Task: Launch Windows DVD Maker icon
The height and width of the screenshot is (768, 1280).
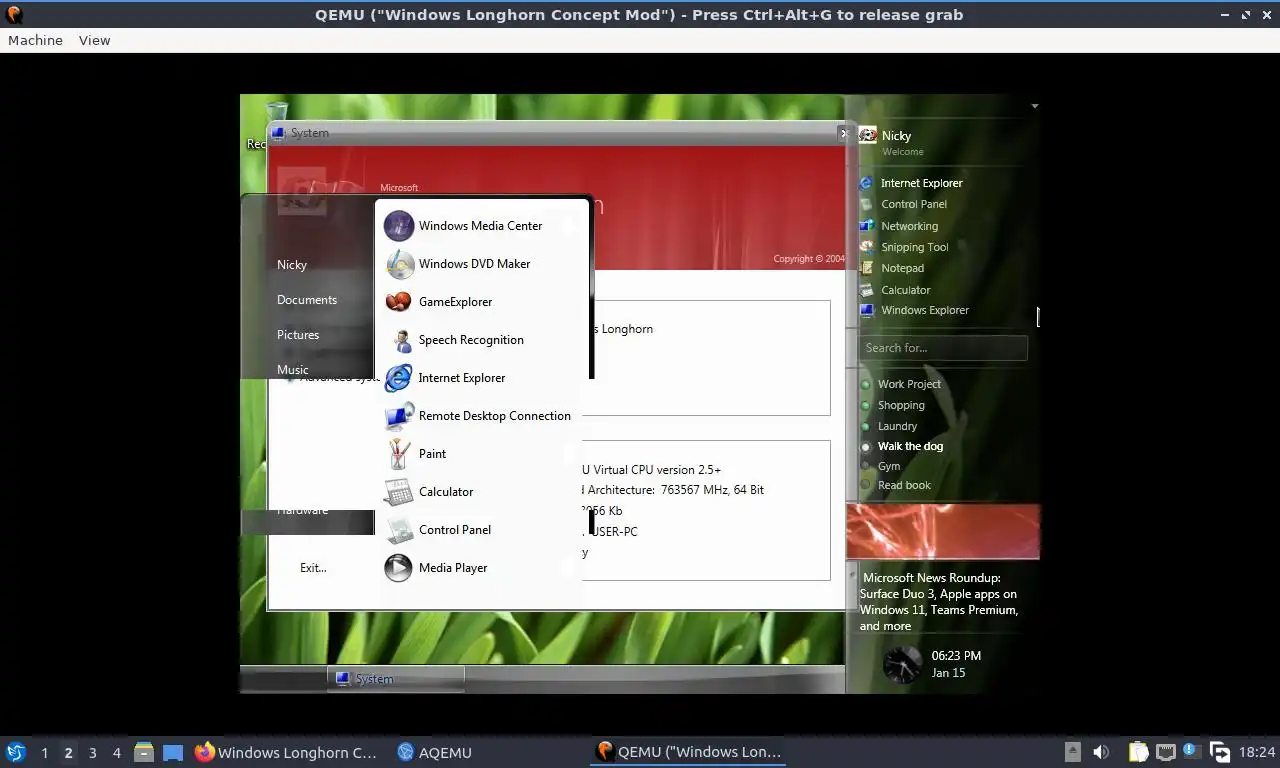Action: 398,264
